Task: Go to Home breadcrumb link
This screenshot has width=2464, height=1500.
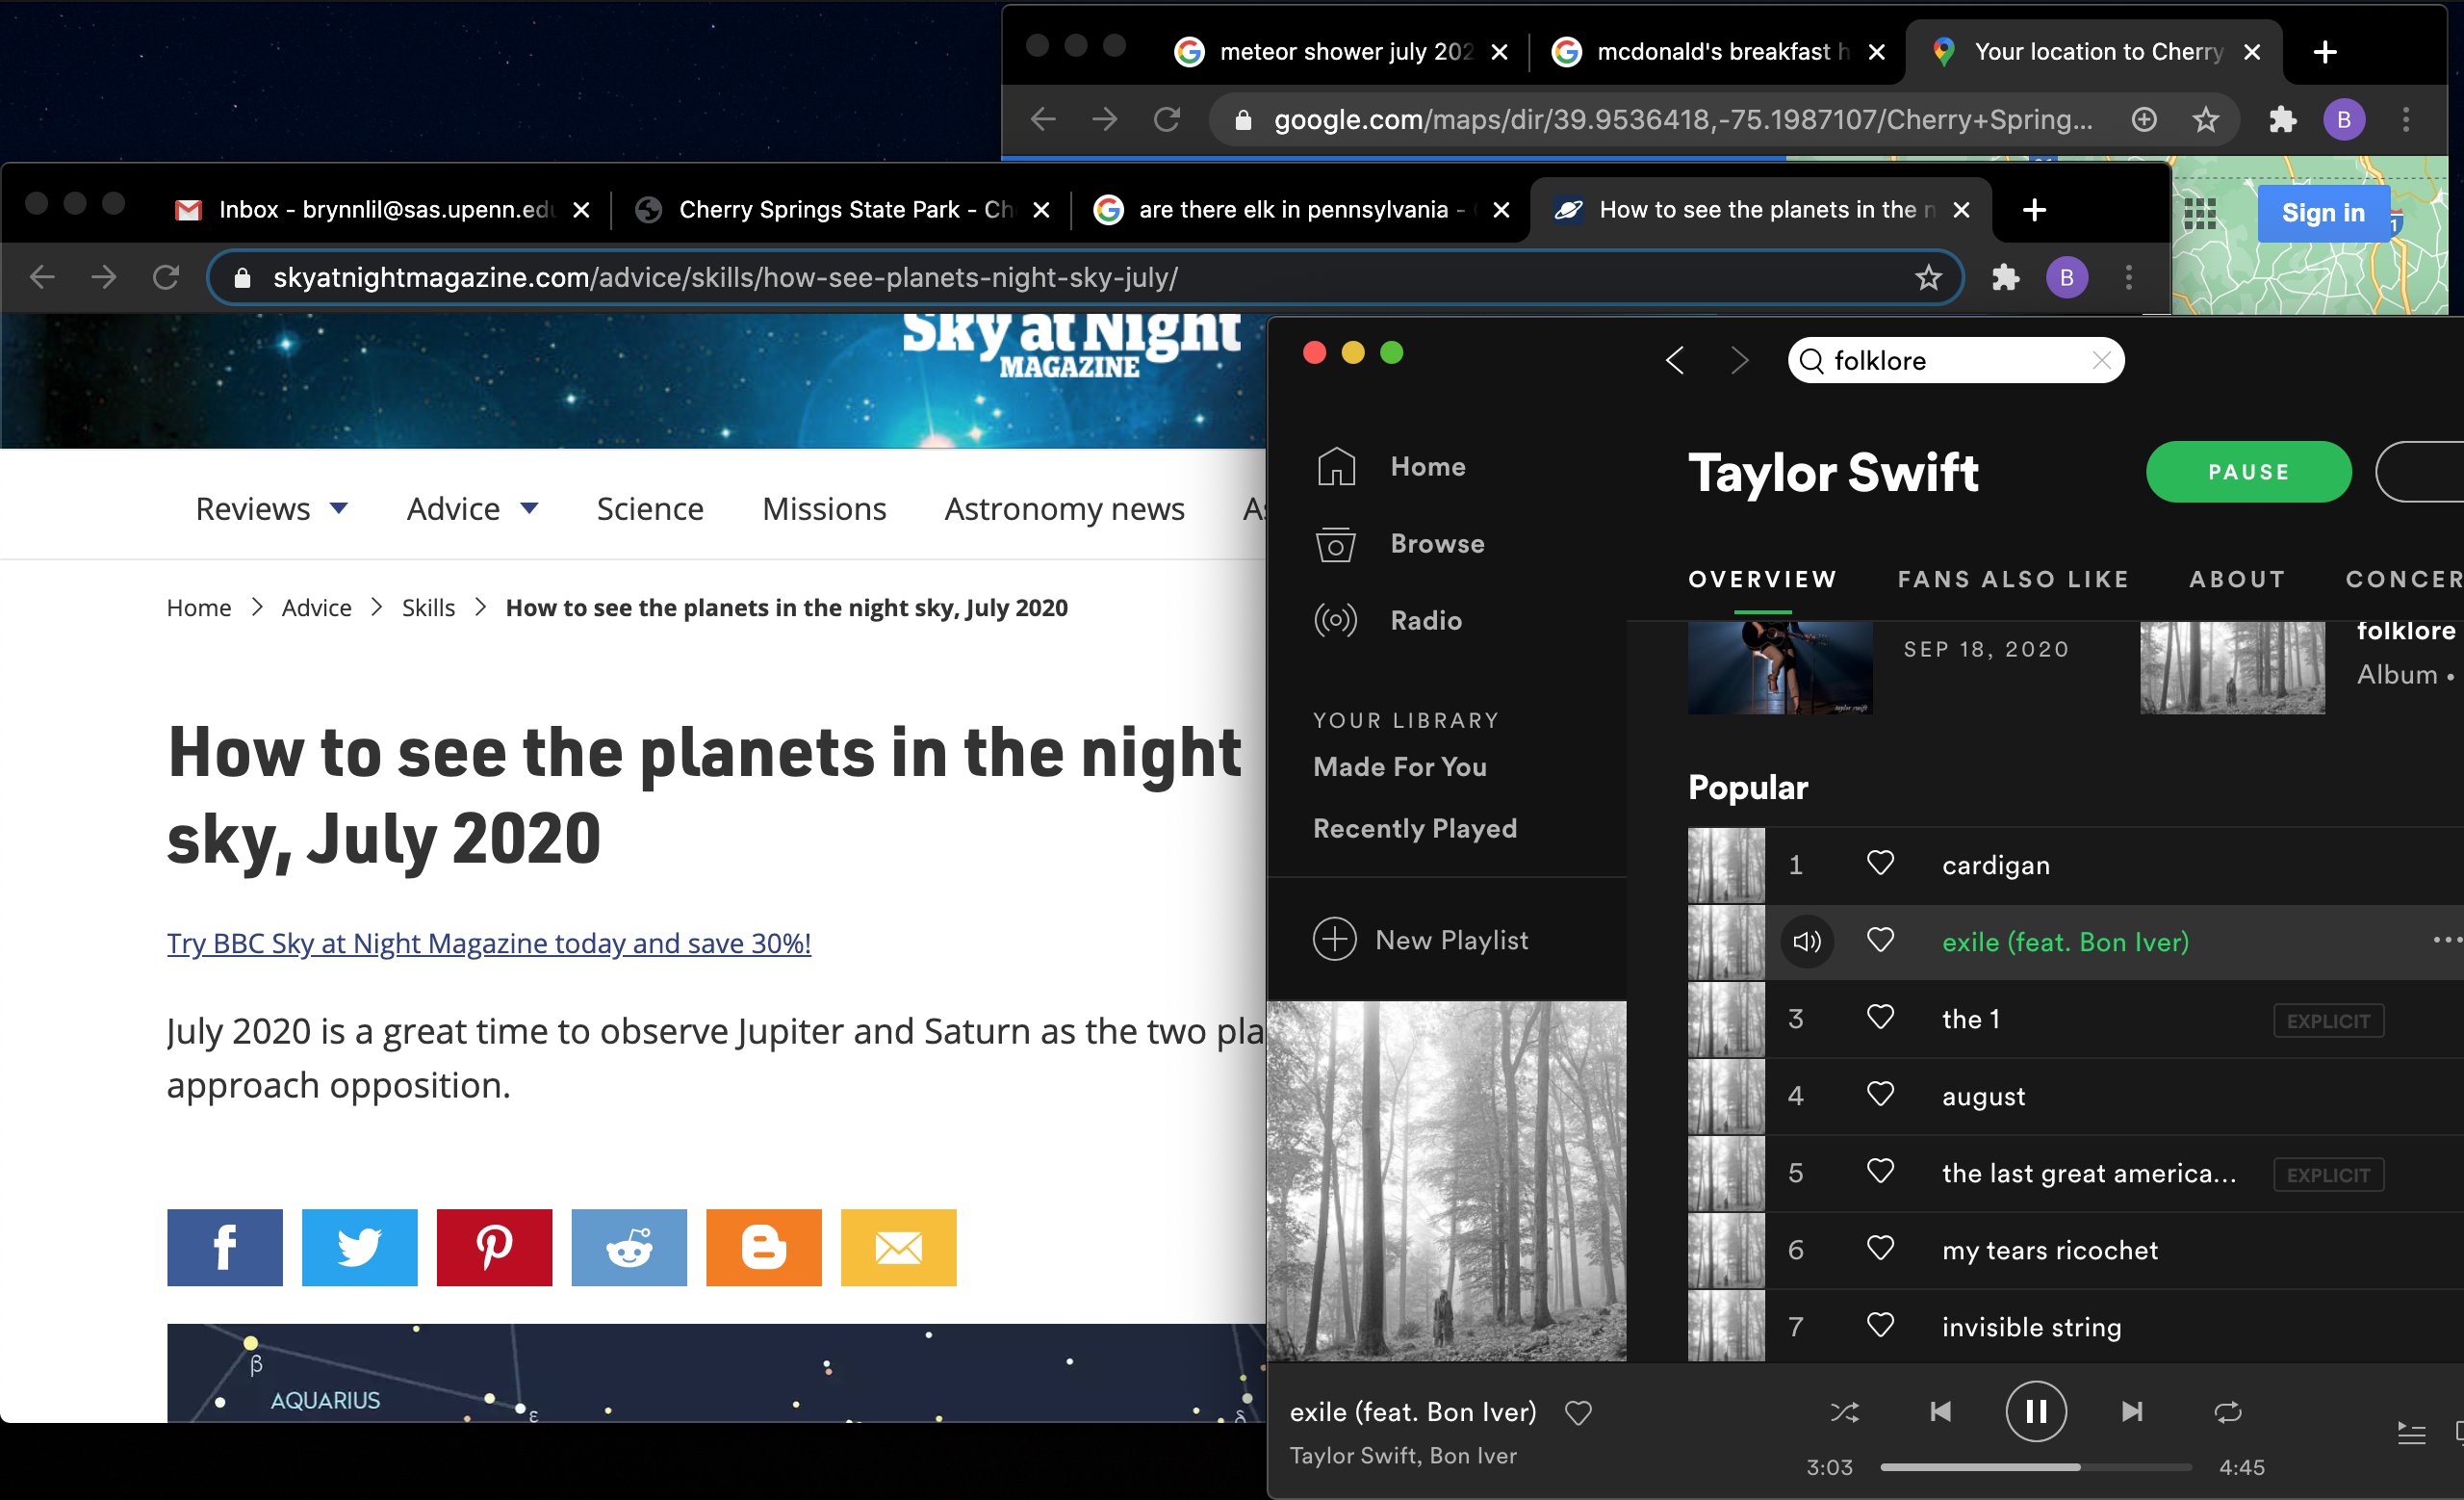Action: (x=199, y=608)
